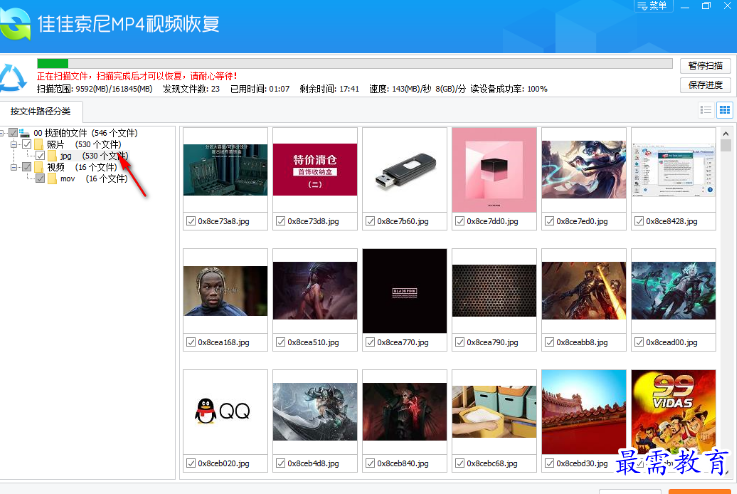Toggle checkbox for 找到的文件 root
The image size is (737, 494).
[x=13, y=133]
